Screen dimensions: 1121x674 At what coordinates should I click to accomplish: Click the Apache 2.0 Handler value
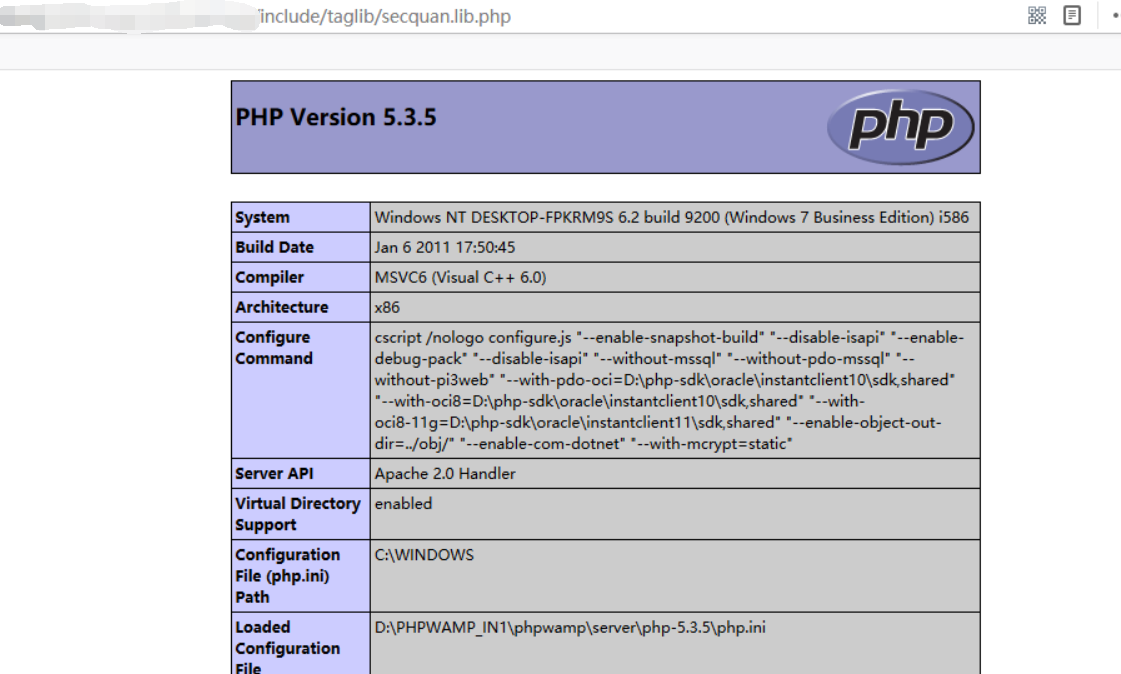pos(445,473)
